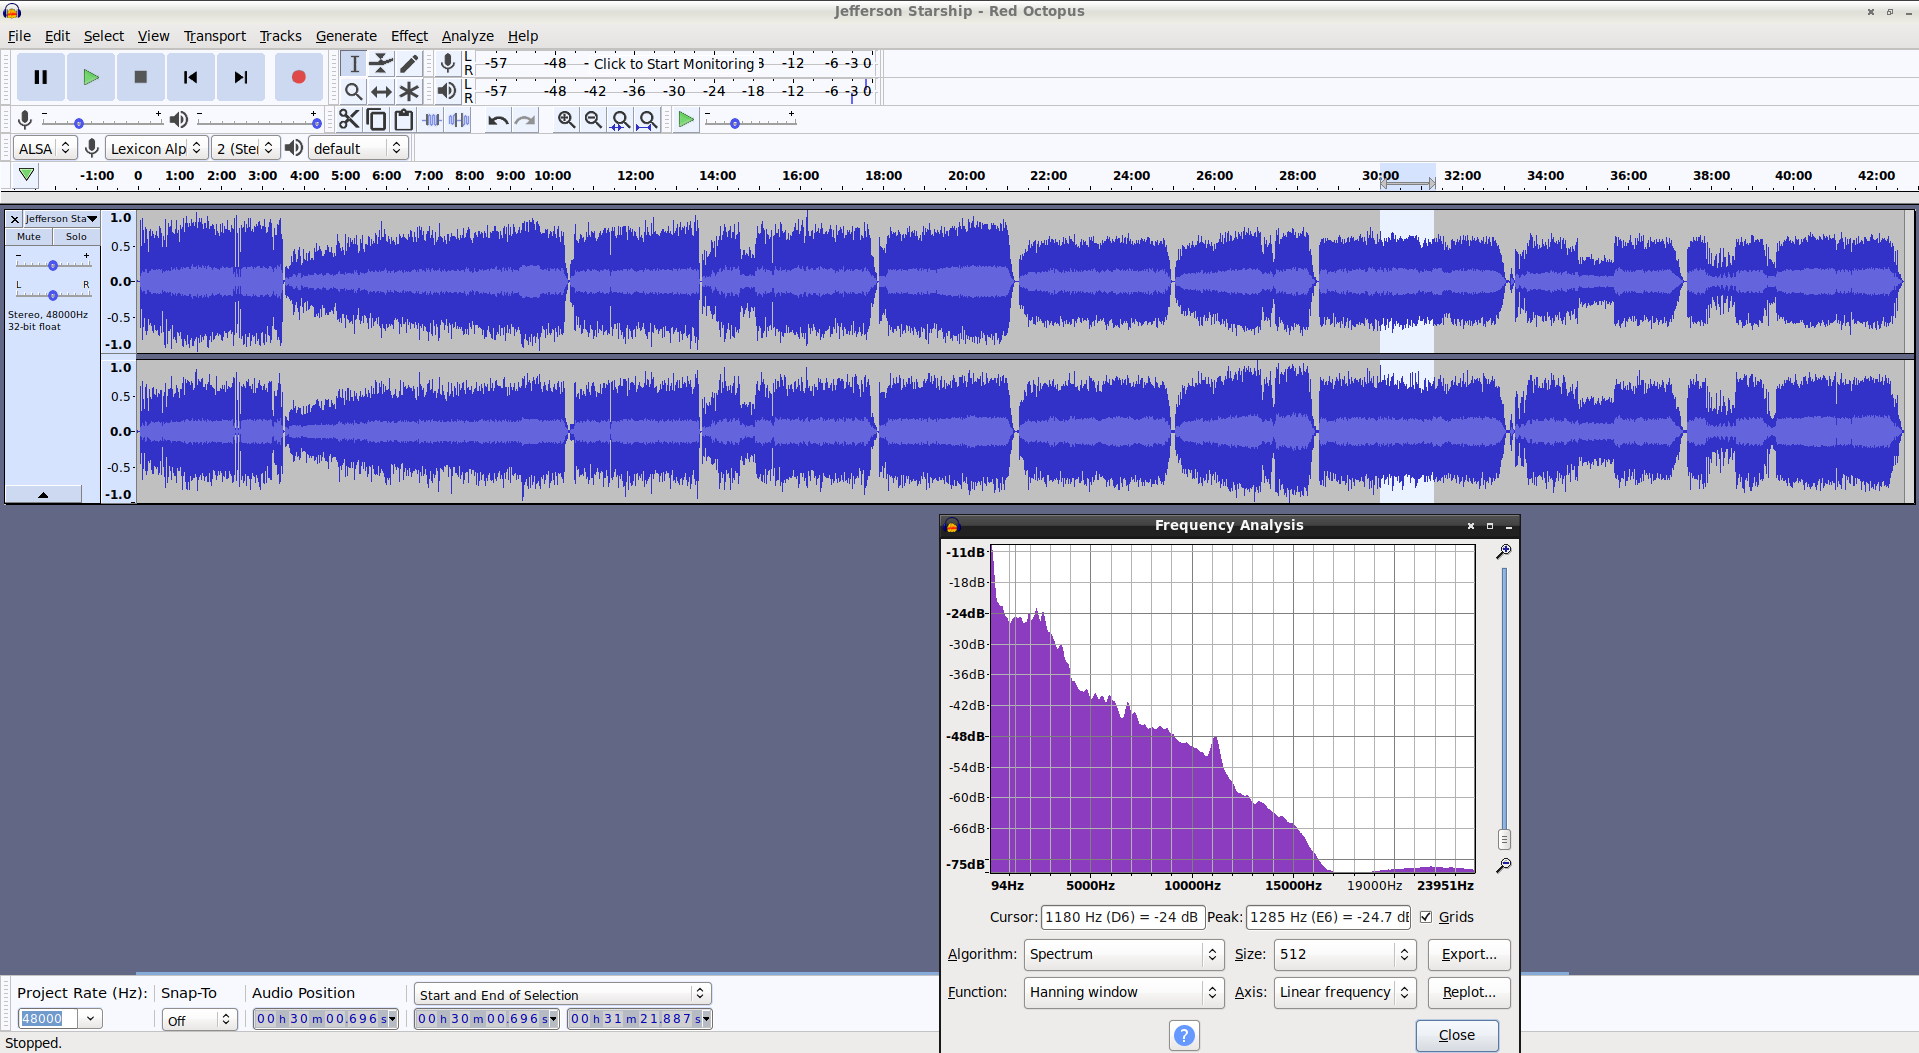
Task: Click the timeline quick-play green triangle
Action: pos(27,175)
